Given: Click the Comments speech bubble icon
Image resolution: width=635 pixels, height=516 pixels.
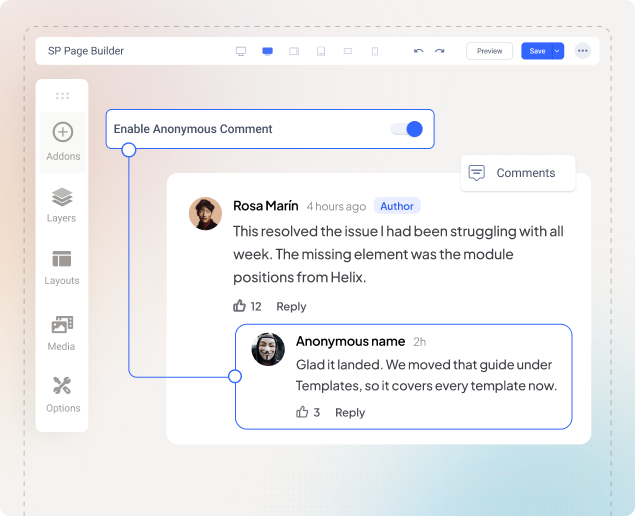Looking at the screenshot, I should point(477,173).
